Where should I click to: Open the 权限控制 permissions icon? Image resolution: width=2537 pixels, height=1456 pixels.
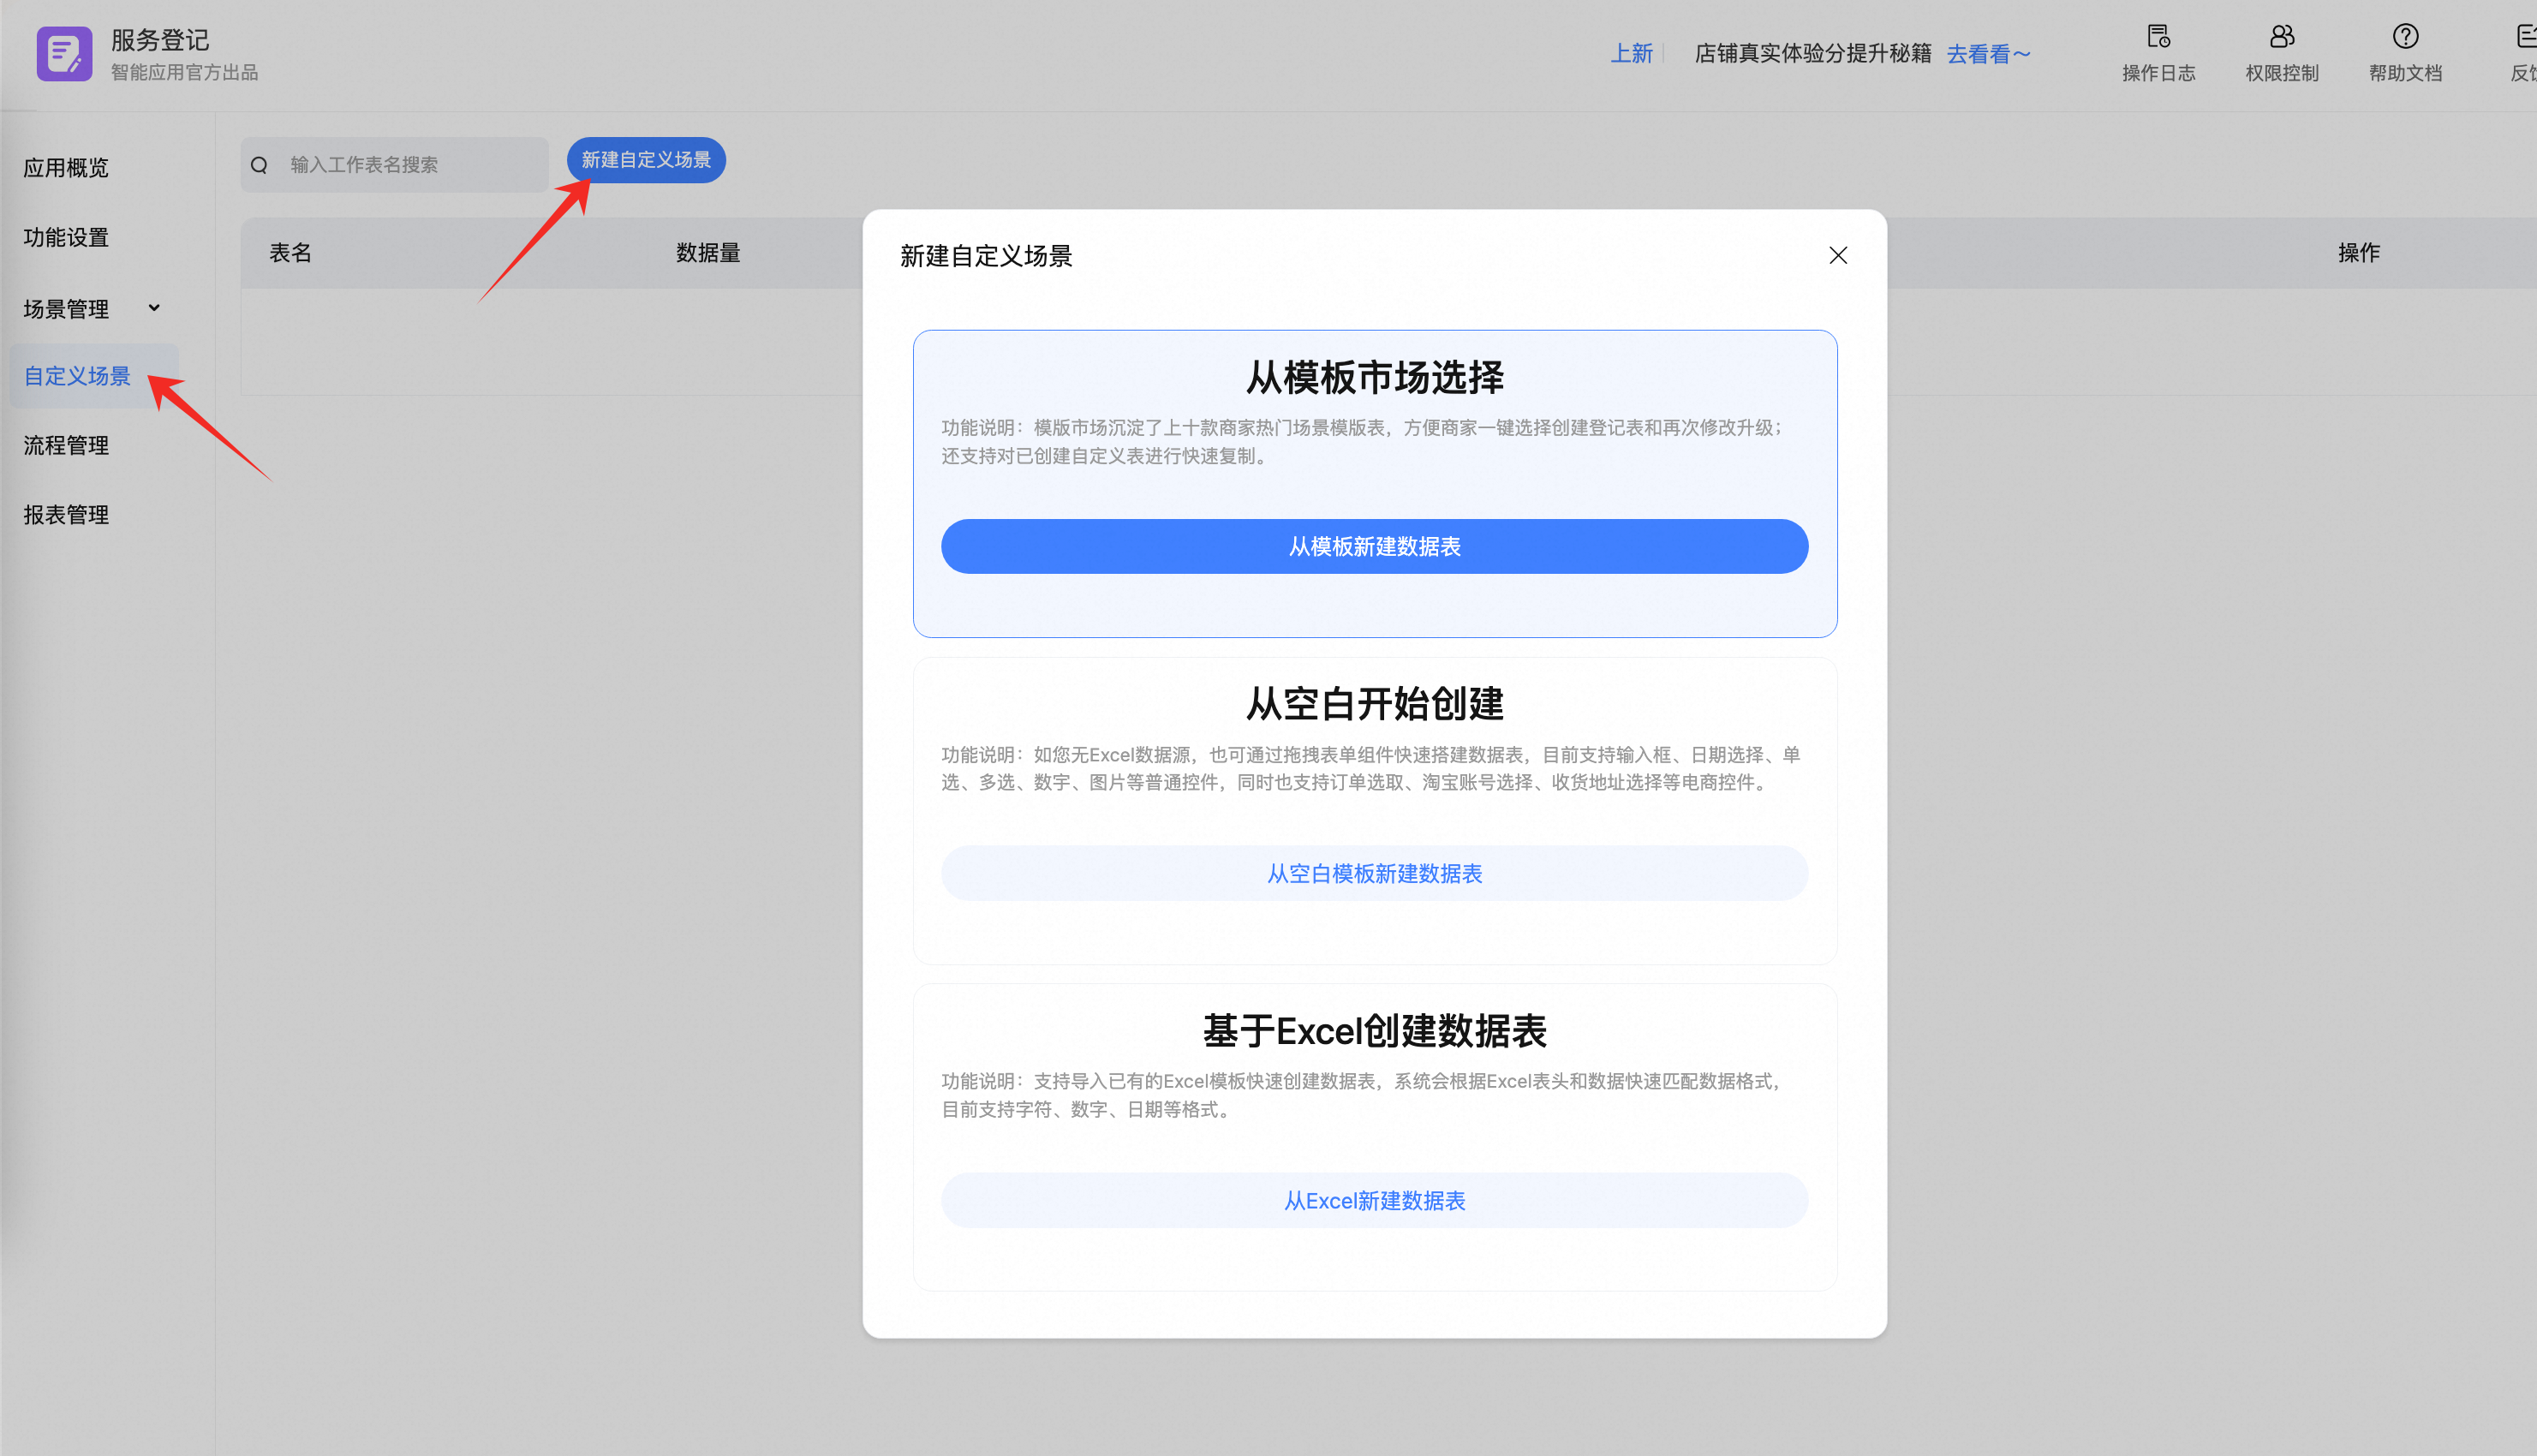coord(2281,37)
